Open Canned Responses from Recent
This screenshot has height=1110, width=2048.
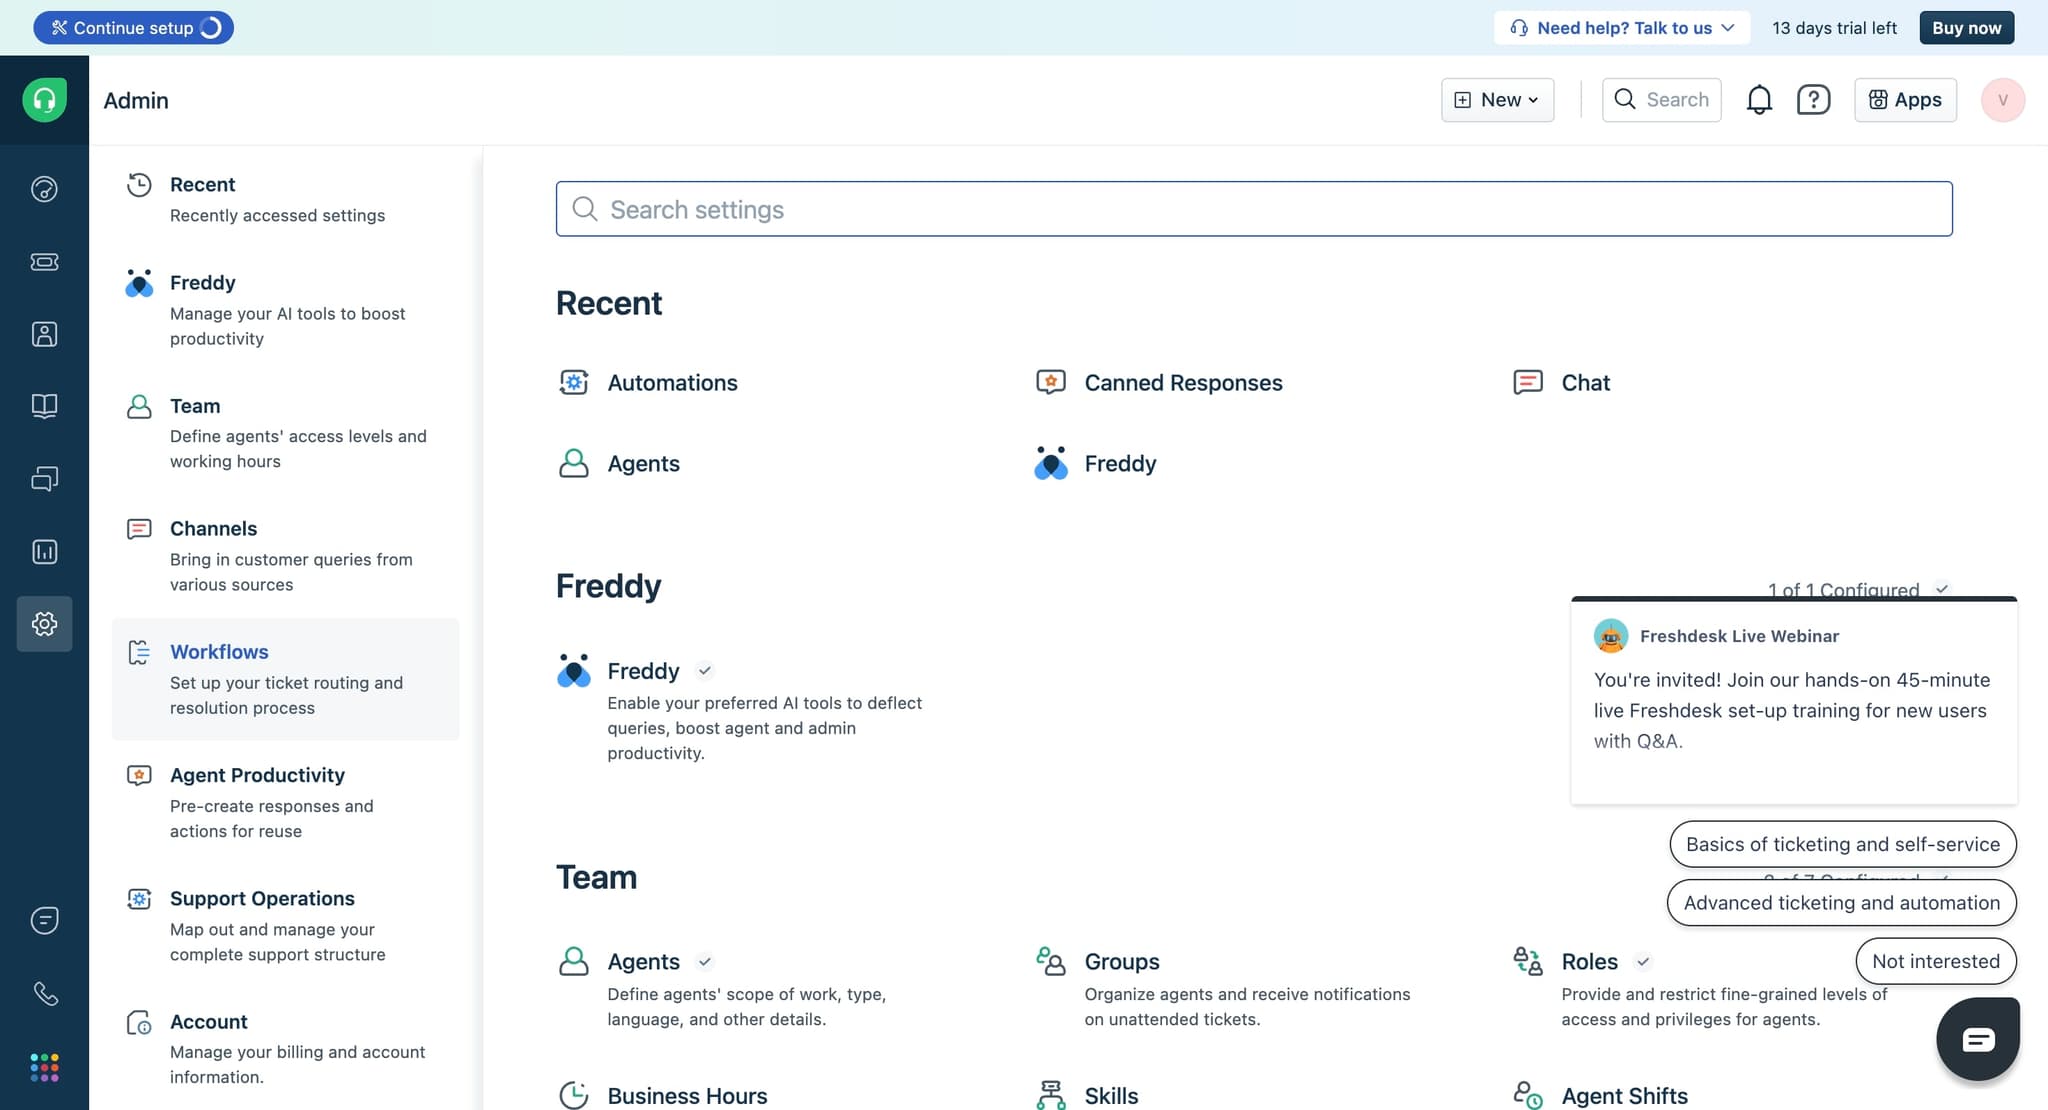(x=1182, y=383)
